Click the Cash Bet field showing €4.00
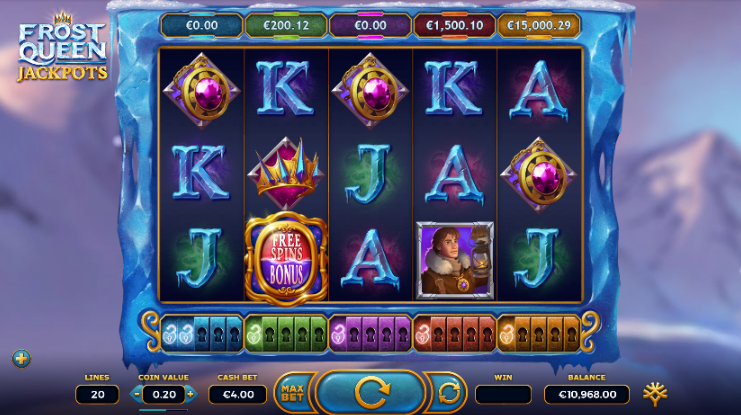741x415 pixels. pos(238,394)
